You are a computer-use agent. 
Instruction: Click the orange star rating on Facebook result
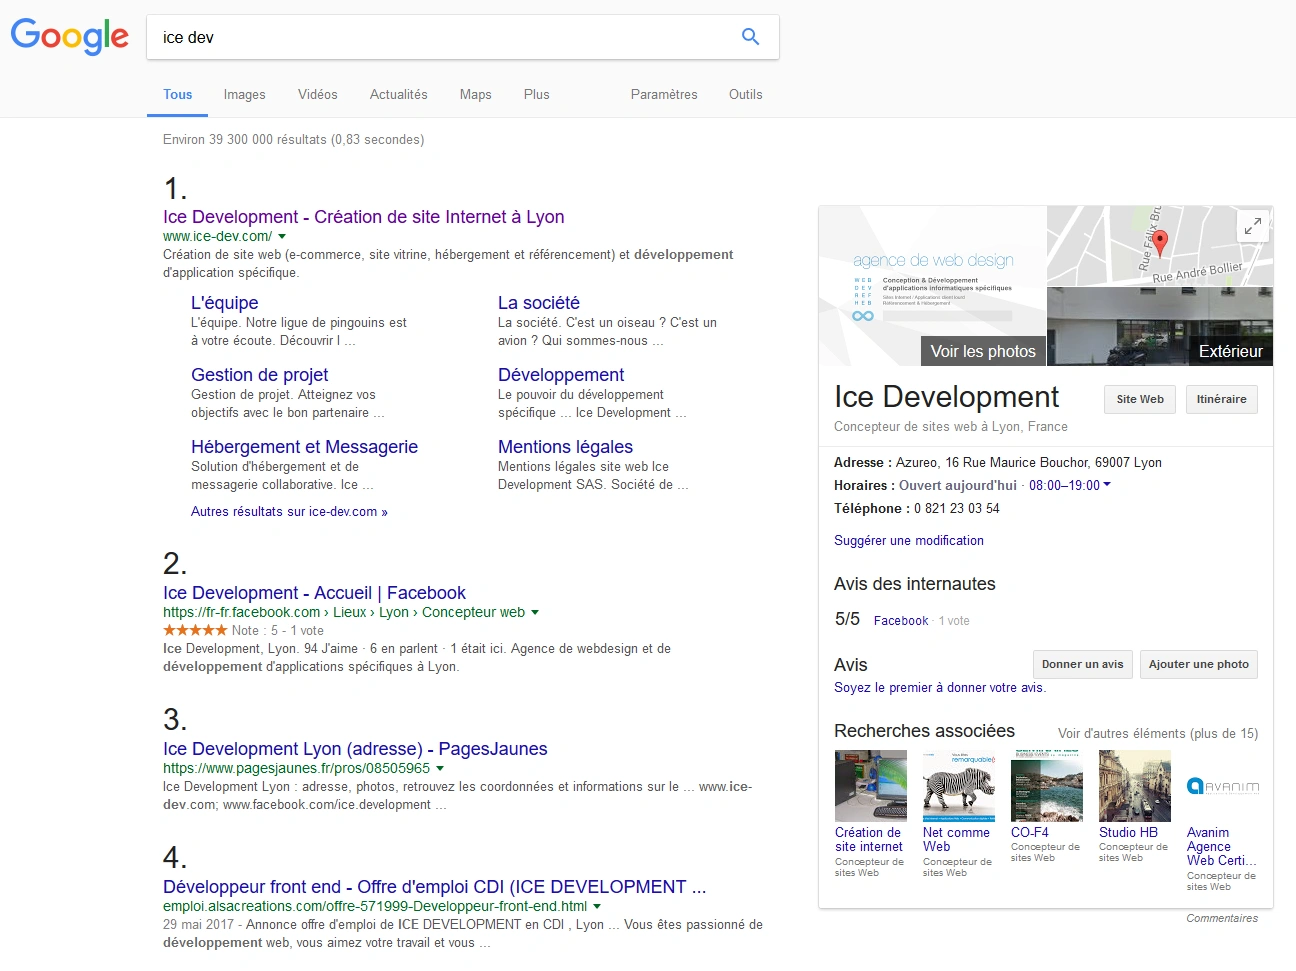click(195, 630)
